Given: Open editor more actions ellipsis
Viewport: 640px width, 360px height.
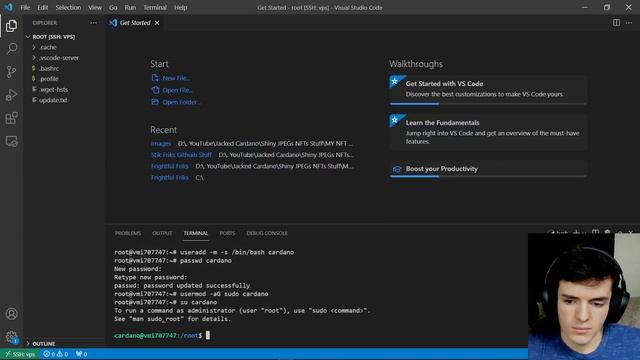Looking at the screenshot, I should tap(629, 23).
